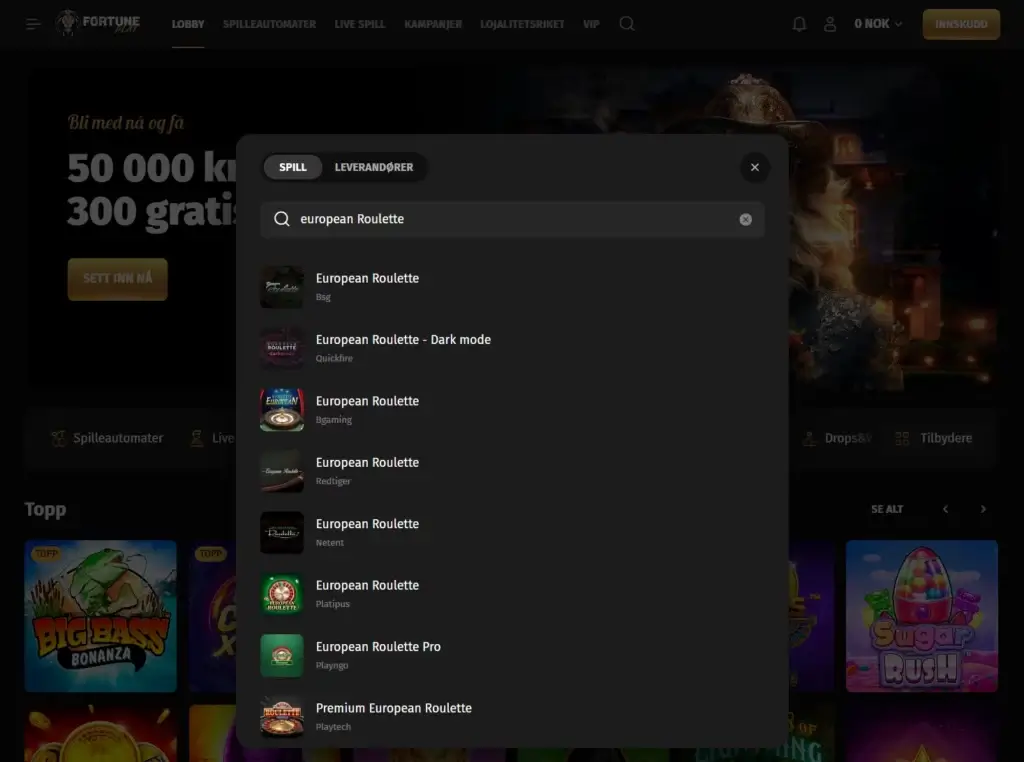1024x762 pixels.
Task: Go to previous Topp games arrow
Action: 945,509
